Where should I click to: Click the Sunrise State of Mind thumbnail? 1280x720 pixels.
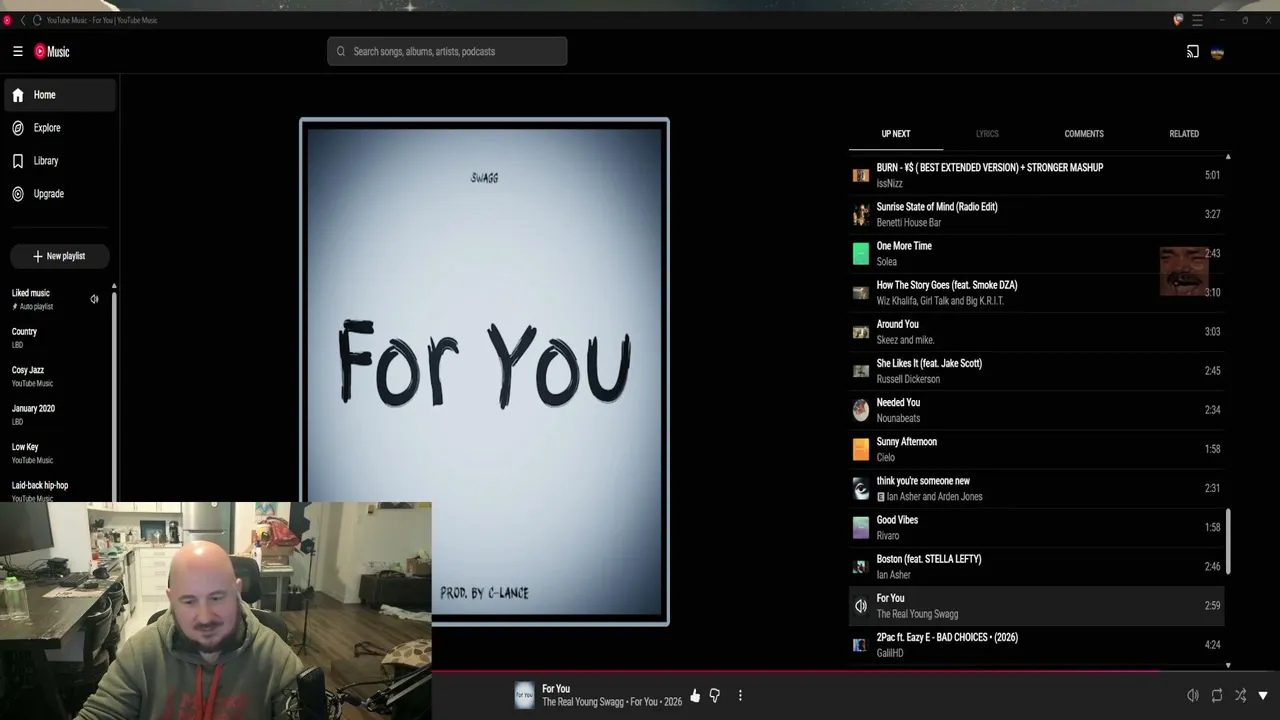point(860,214)
